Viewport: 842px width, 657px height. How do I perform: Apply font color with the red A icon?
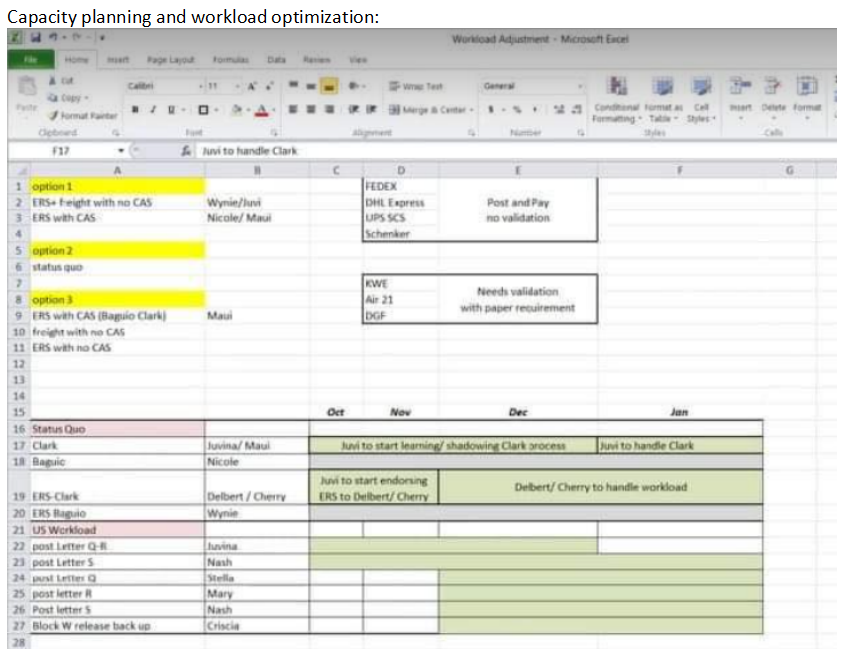[x=262, y=110]
